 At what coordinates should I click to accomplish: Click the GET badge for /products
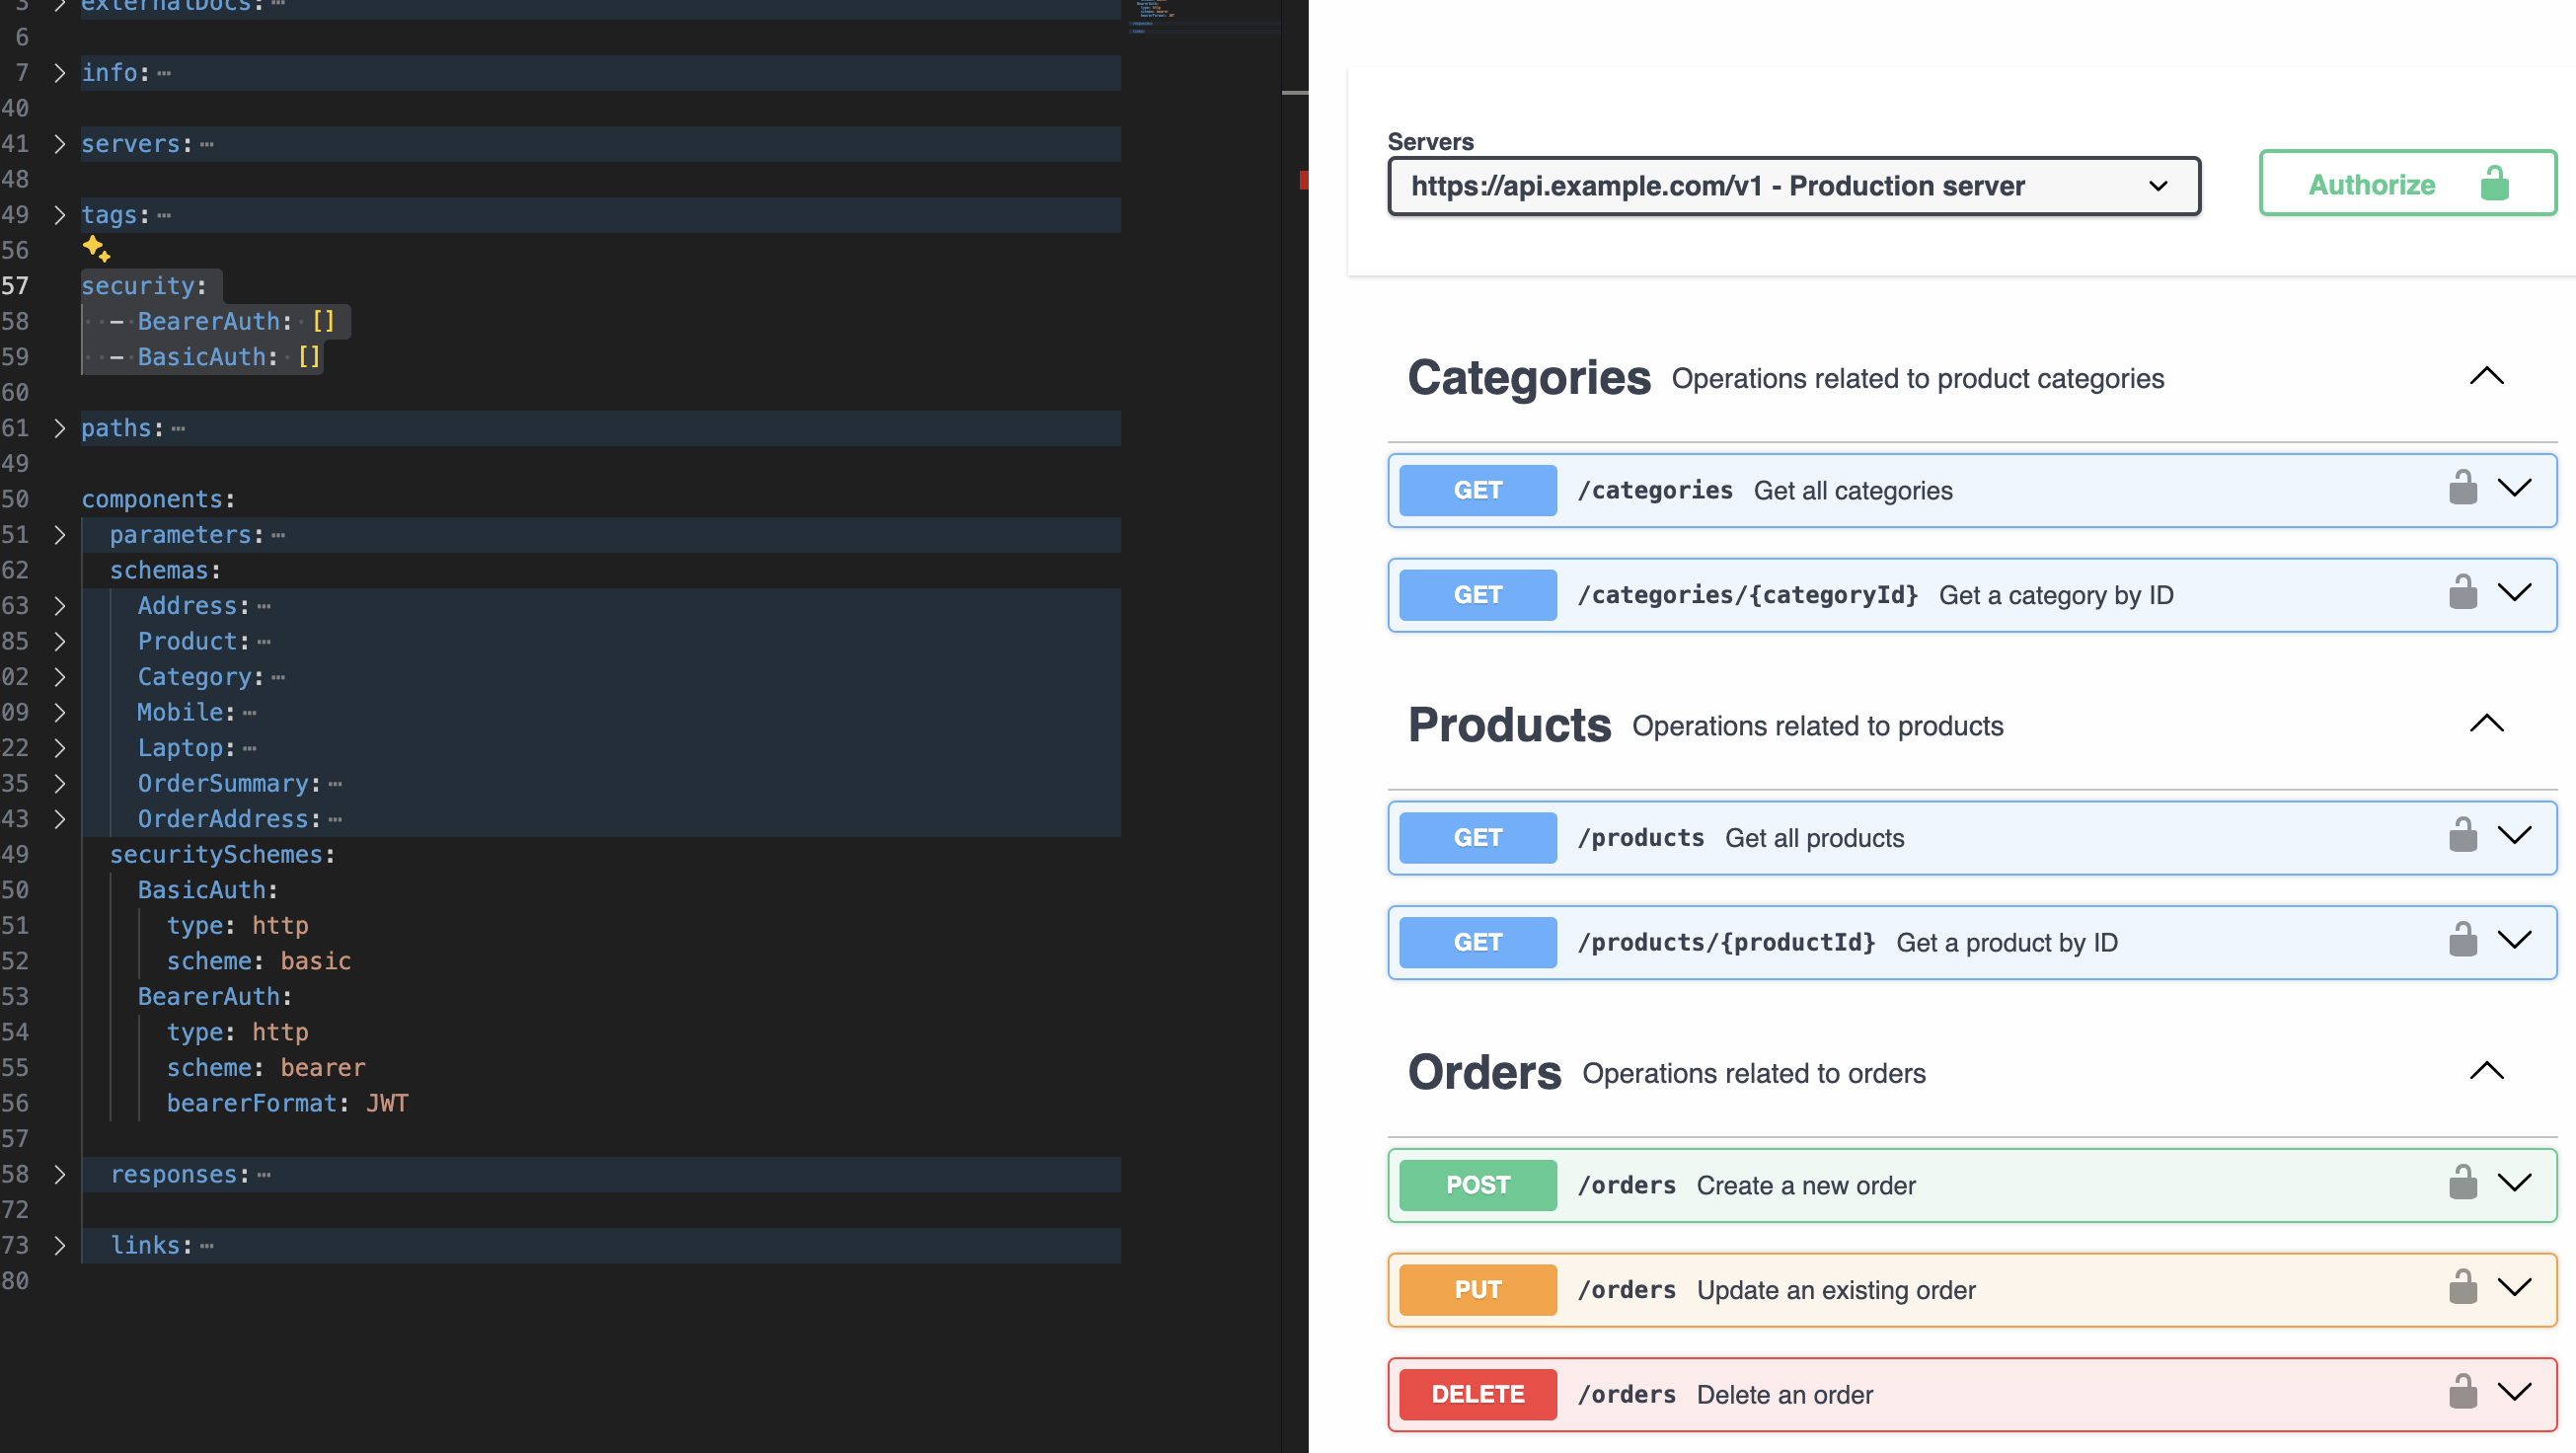coord(1477,837)
